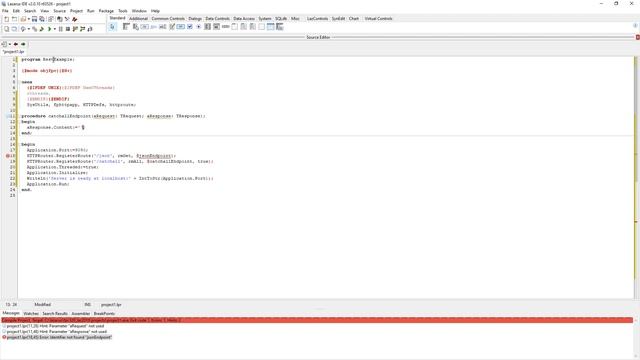Pick the TRadioButton component icon
This screenshot has height=360, width=640.
199,27
